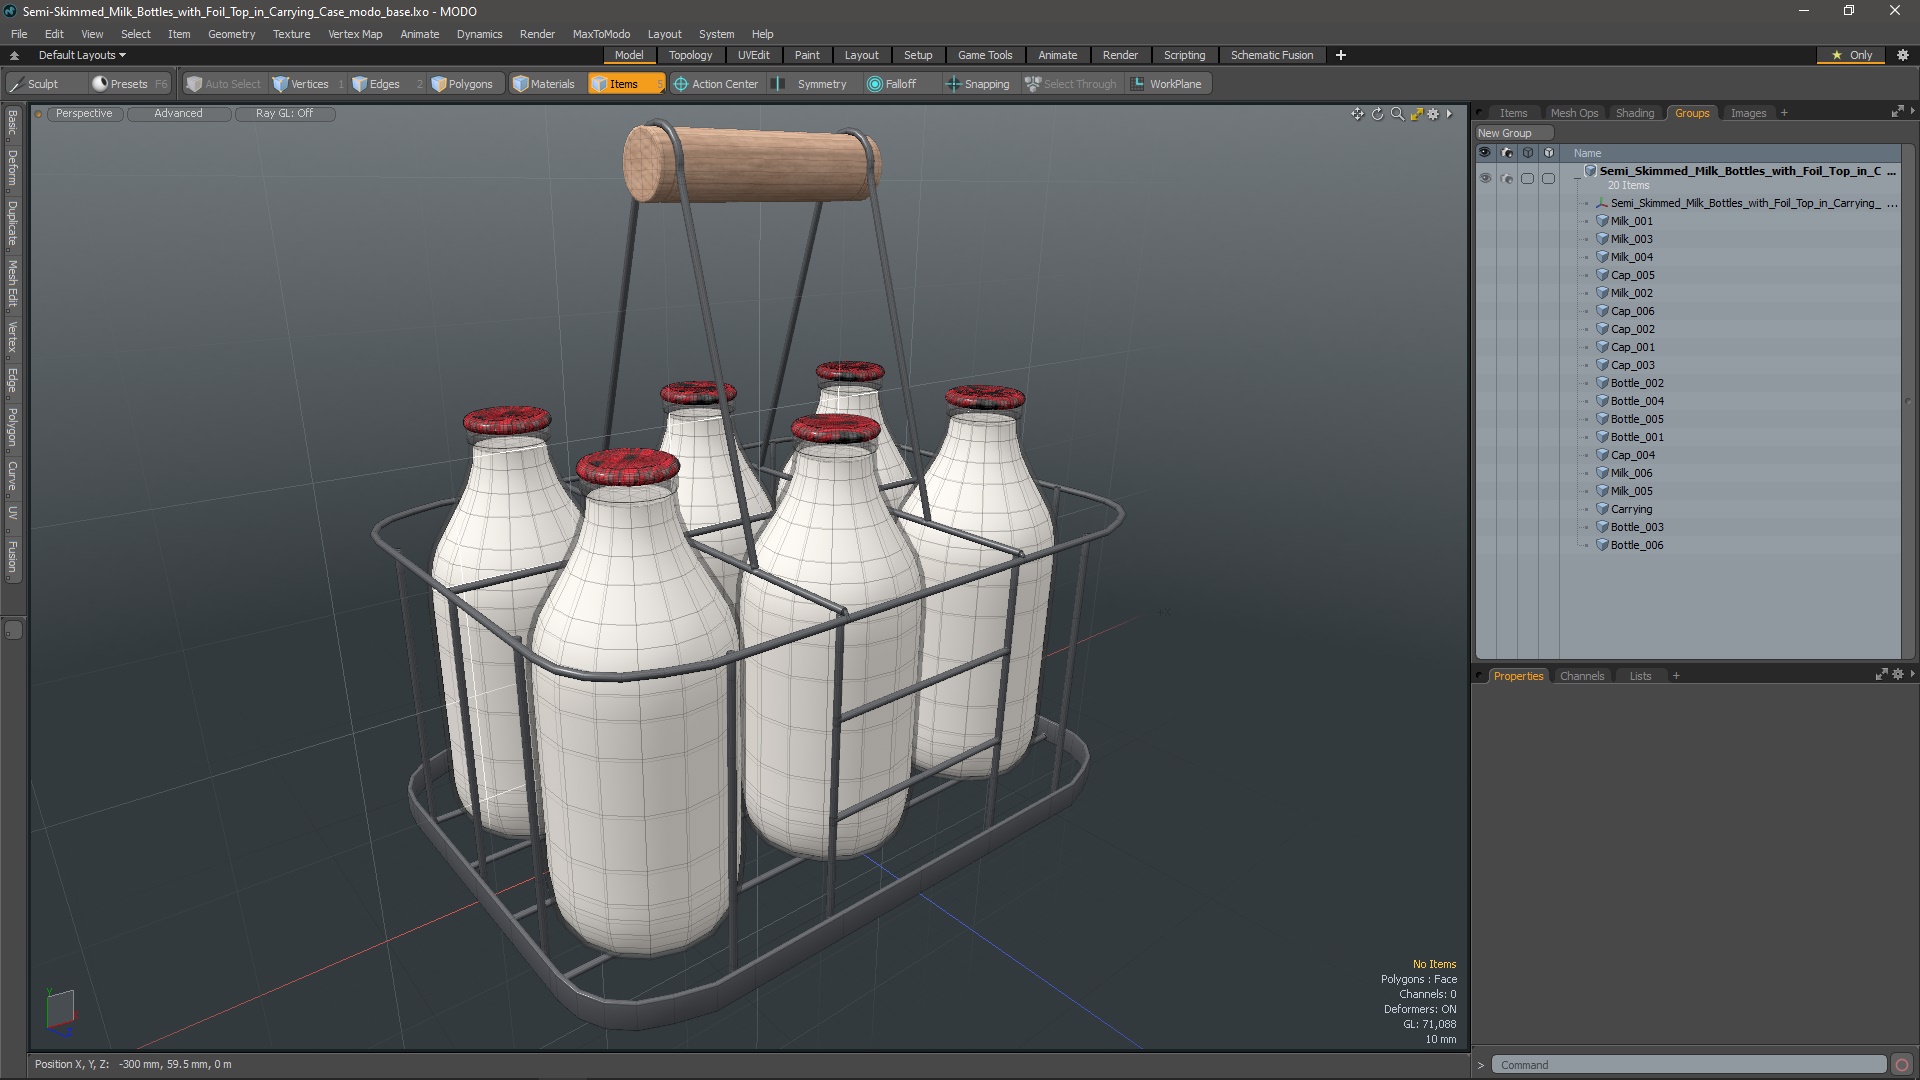
Task: Click the Falloff icon in toolbar
Action: coord(874,83)
